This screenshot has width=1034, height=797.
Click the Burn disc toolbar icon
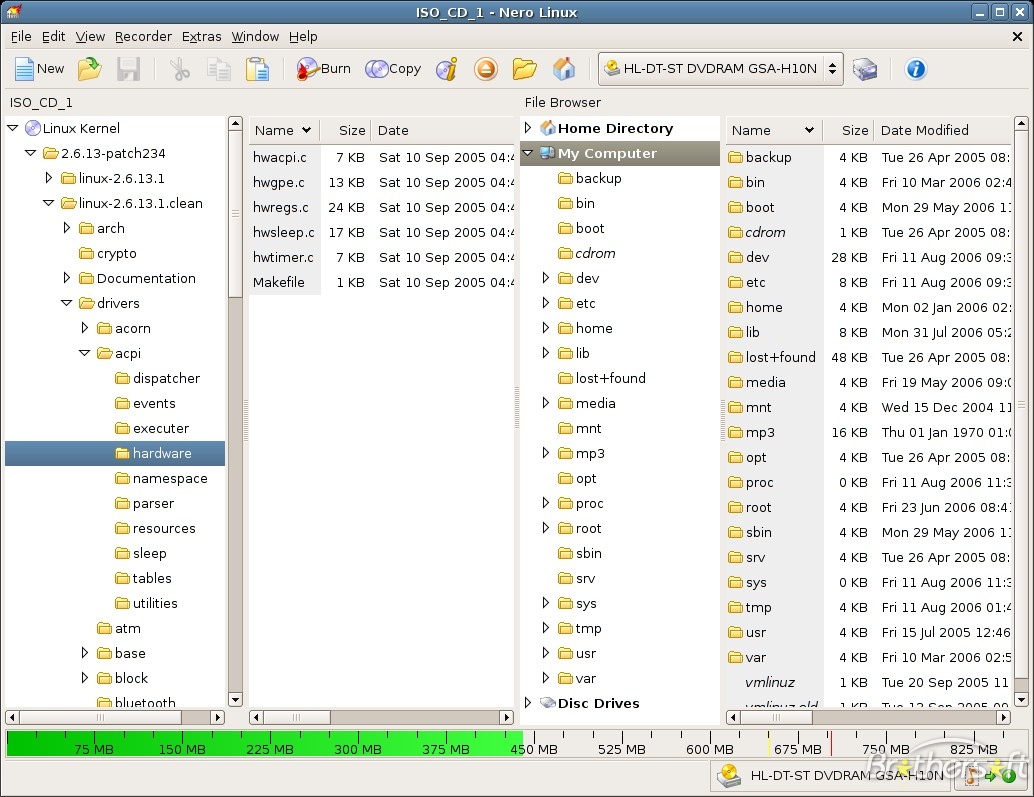[x=323, y=69]
